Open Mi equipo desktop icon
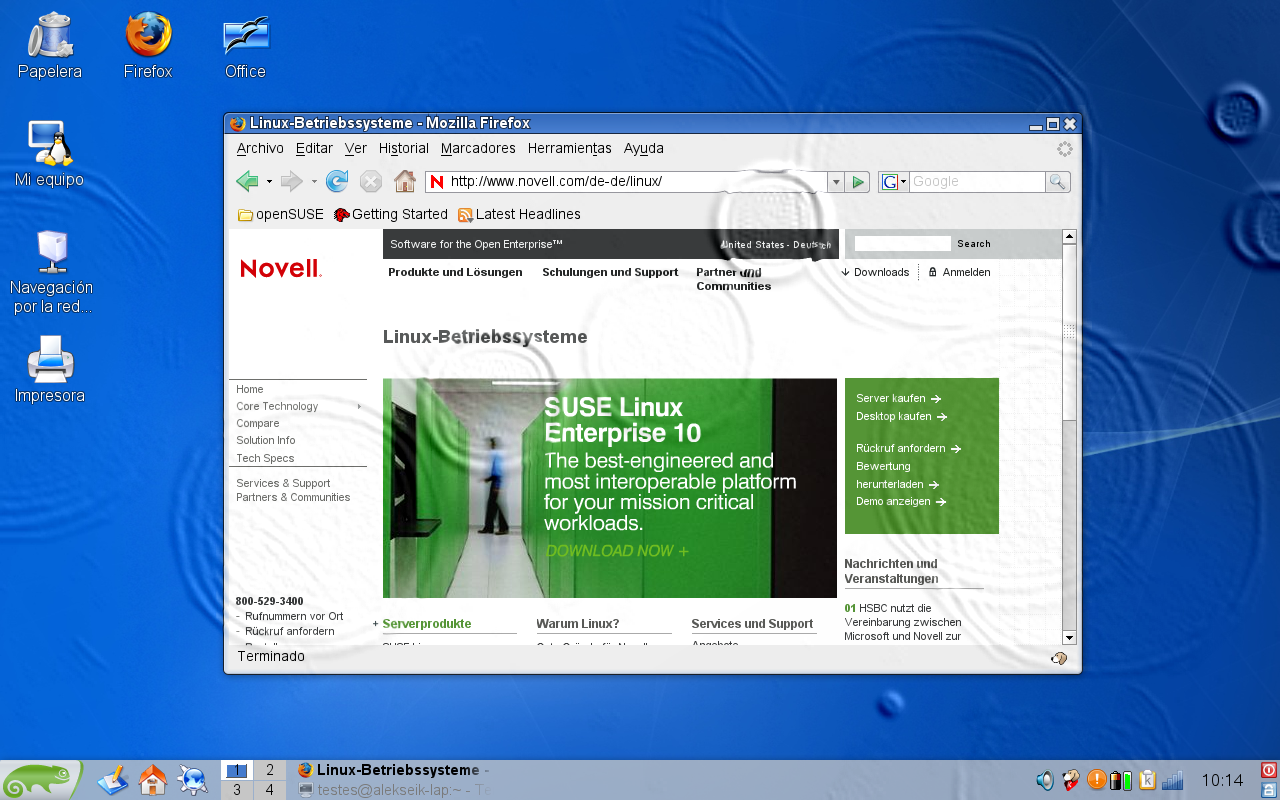 49,155
